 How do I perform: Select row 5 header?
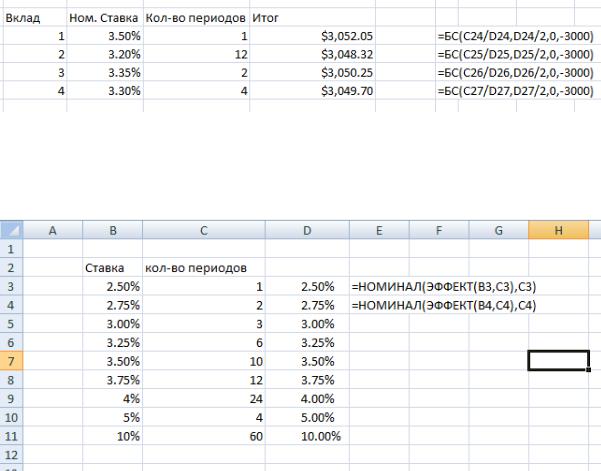click(x=11, y=324)
